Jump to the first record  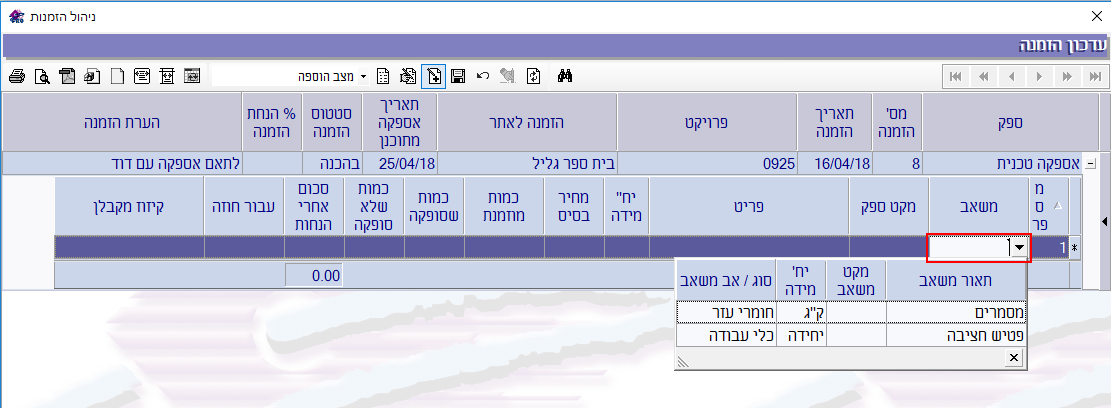956,76
